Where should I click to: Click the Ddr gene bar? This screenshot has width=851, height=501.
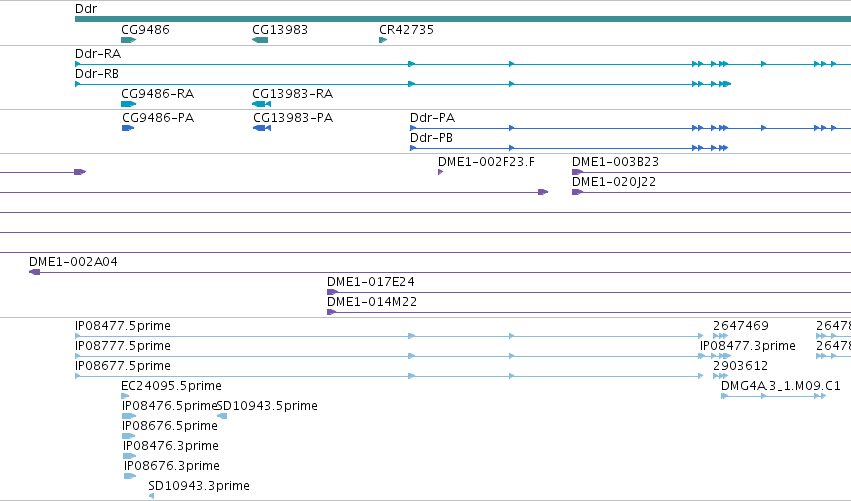(x=463, y=19)
